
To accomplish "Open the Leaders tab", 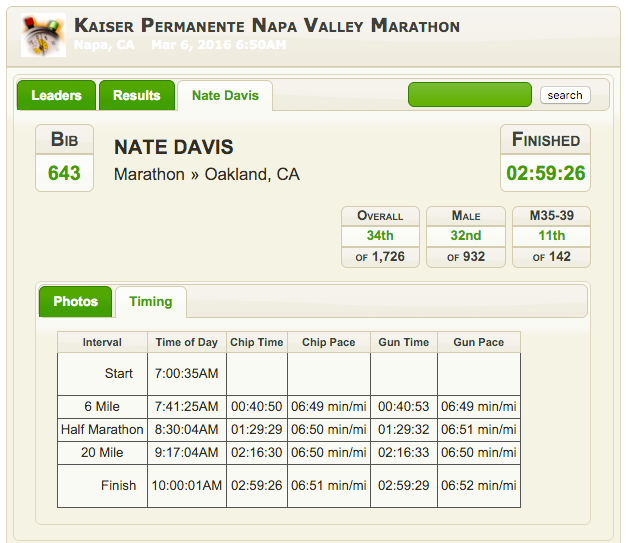I will coord(56,95).
